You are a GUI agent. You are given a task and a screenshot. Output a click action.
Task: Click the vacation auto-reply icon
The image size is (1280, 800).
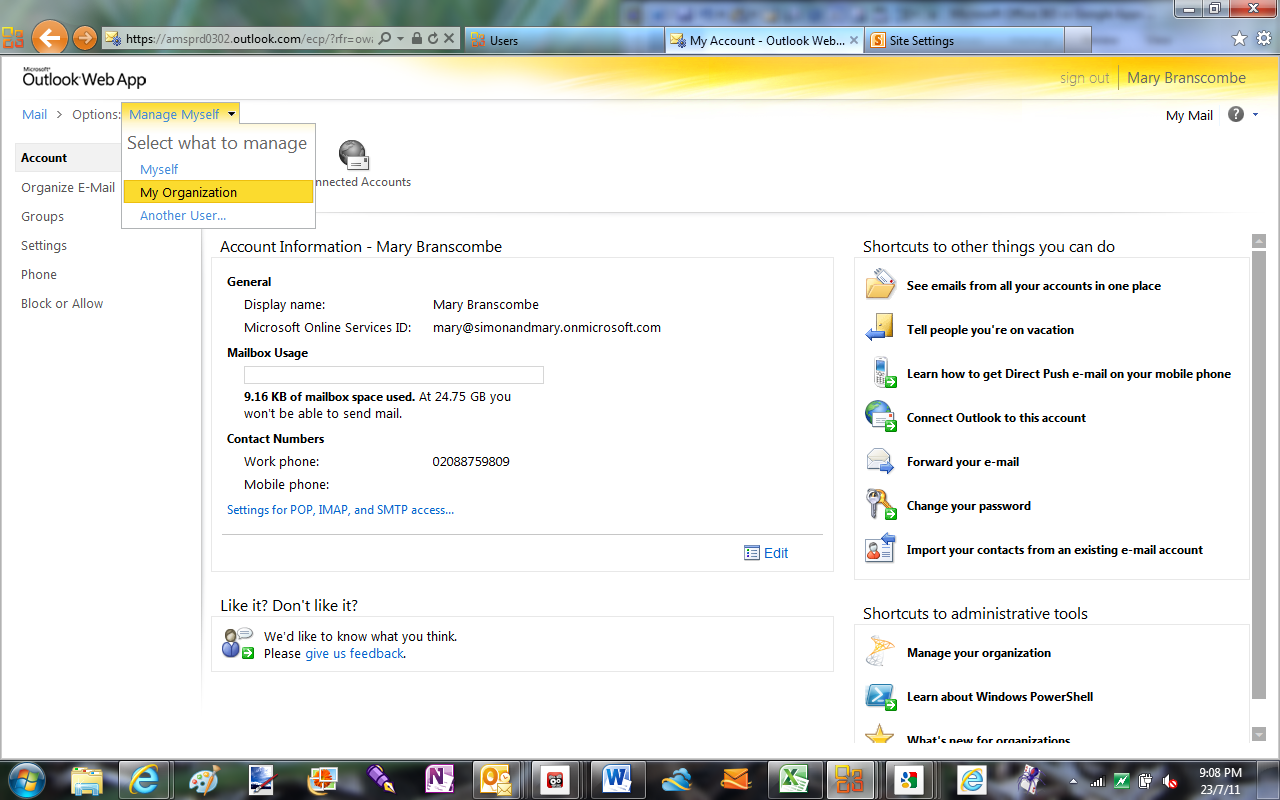point(880,329)
